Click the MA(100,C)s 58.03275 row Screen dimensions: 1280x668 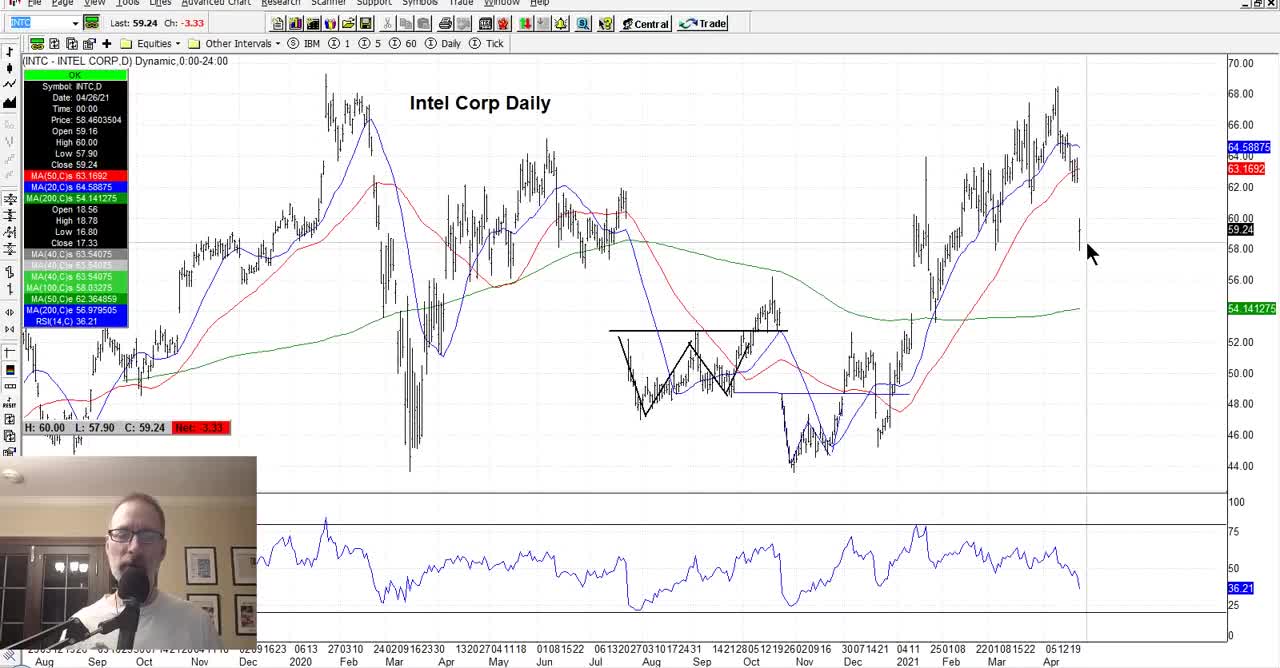[75, 288]
